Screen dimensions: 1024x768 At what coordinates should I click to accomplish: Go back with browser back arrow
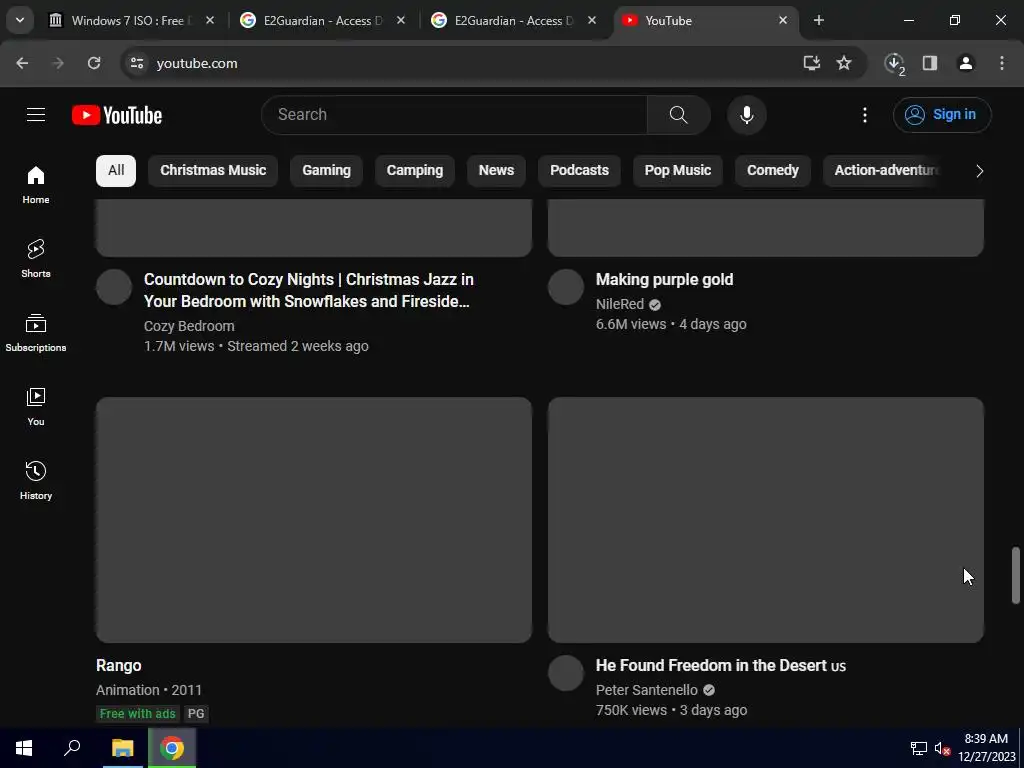click(22, 63)
